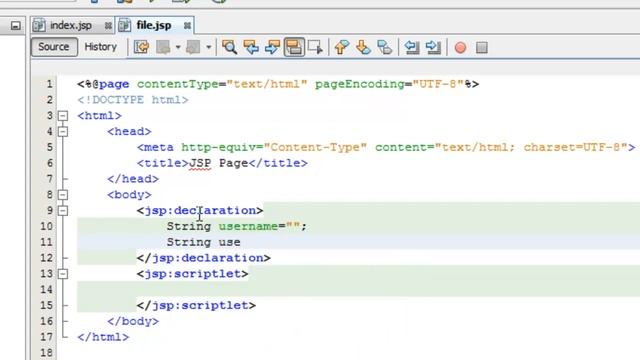
Task: Click the empty scriptlet line 14
Action: point(358,289)
